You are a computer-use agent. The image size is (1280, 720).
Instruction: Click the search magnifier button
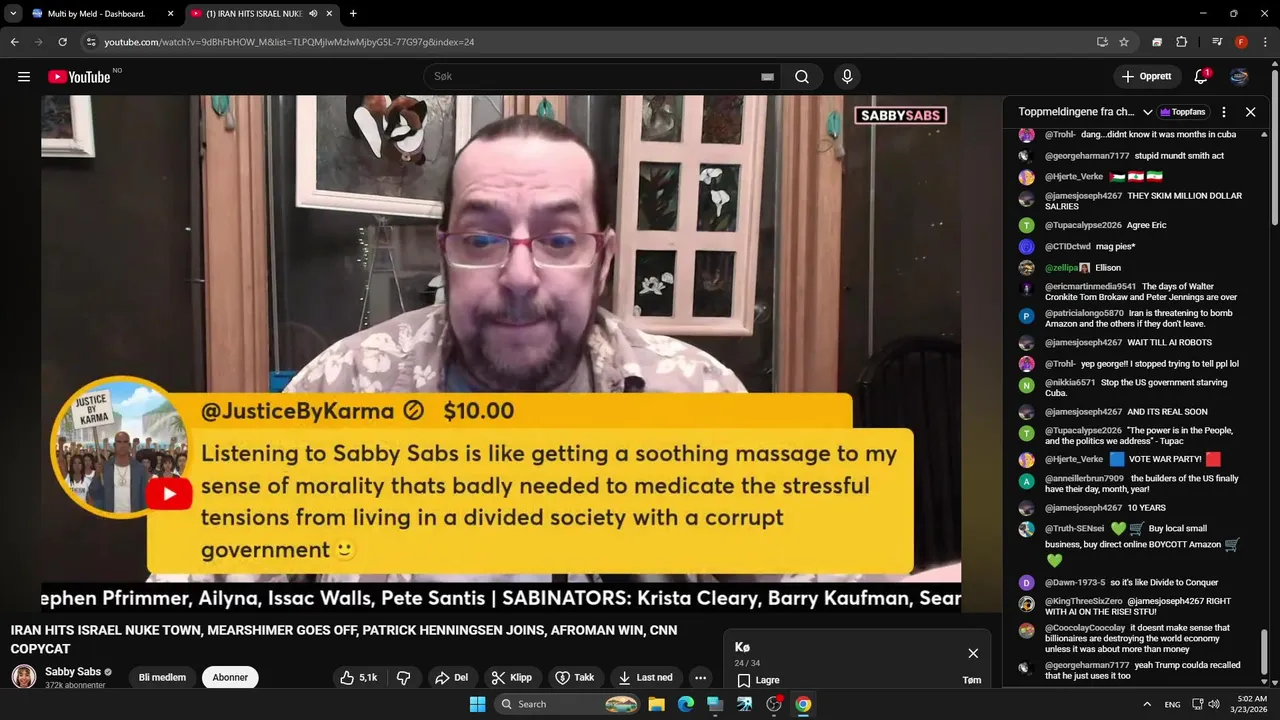(x=802, y=77)
